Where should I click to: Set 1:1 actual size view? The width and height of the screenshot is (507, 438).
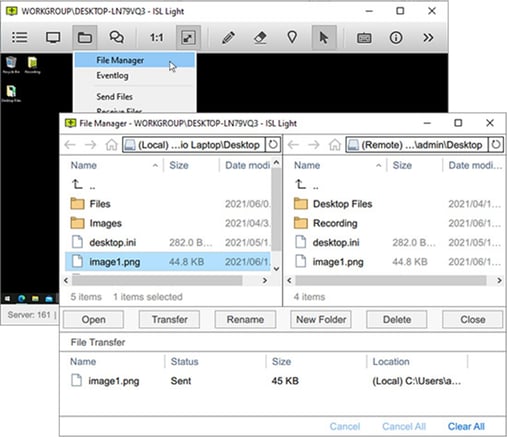tap(156, 38)
